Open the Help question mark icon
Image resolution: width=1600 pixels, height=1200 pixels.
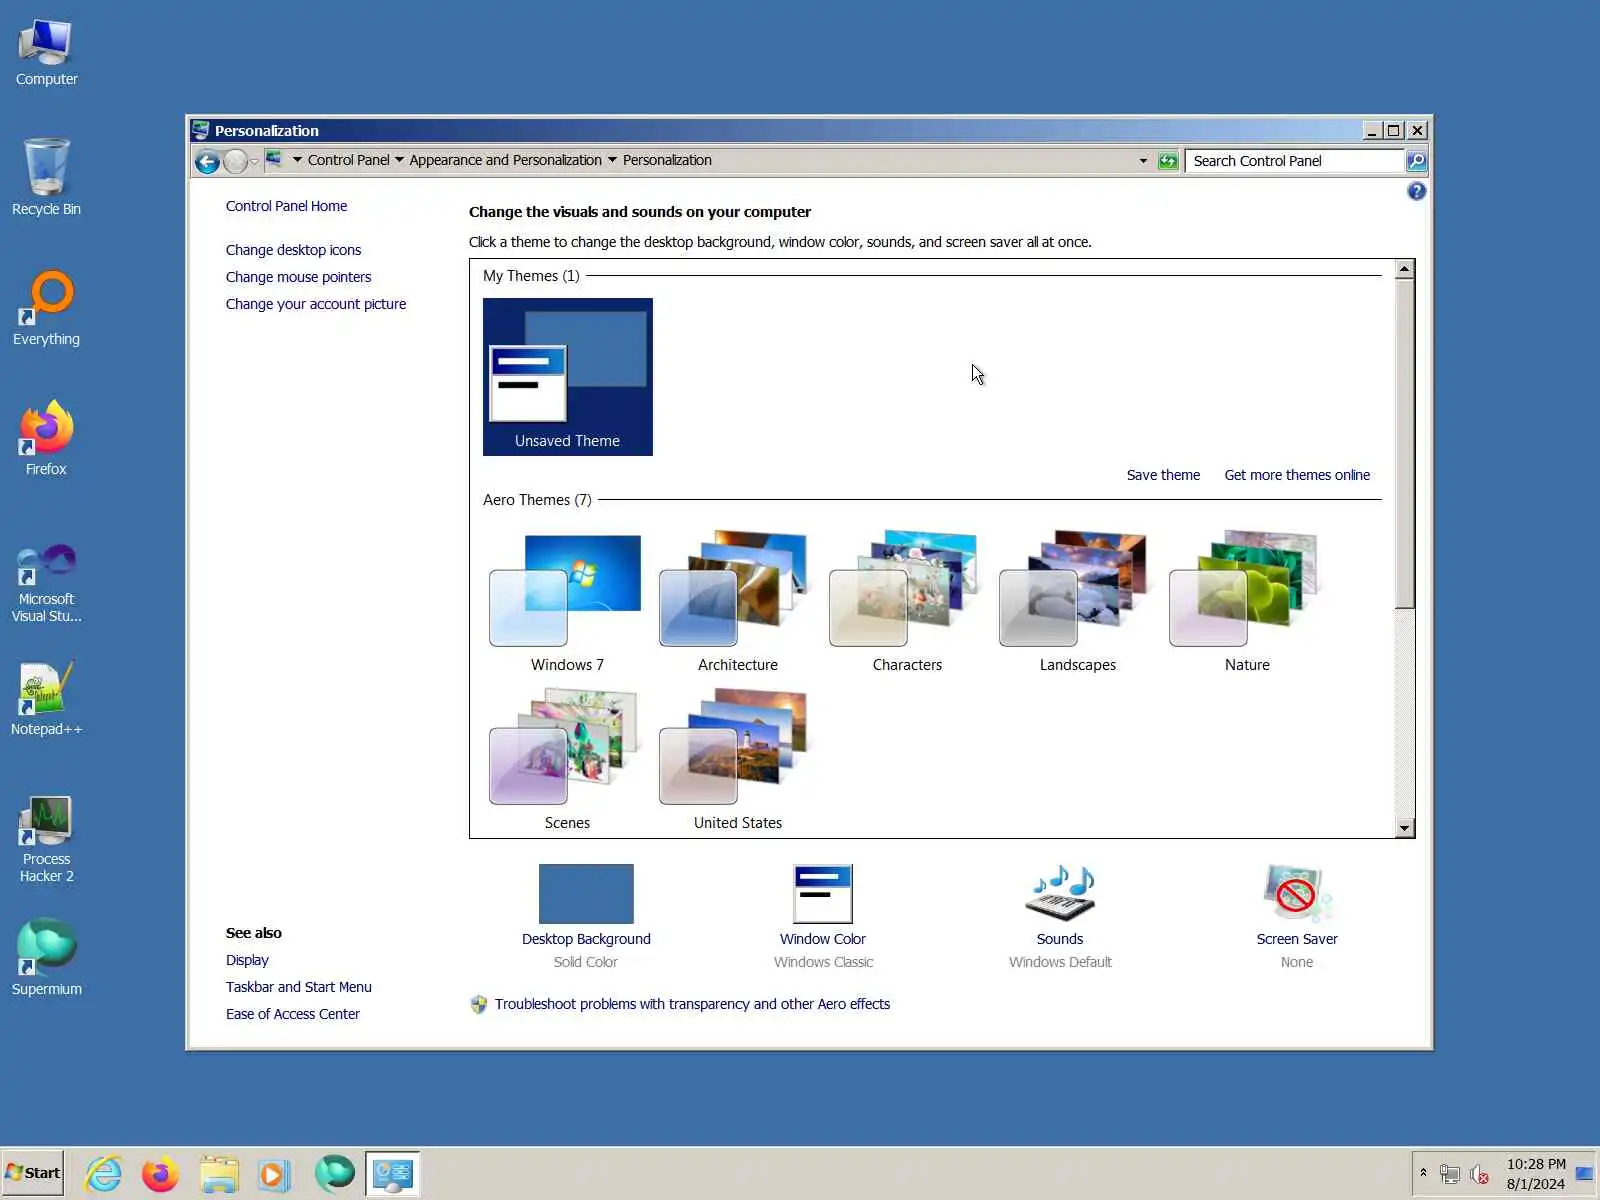pyautogui.click(x=1416, y=191)
